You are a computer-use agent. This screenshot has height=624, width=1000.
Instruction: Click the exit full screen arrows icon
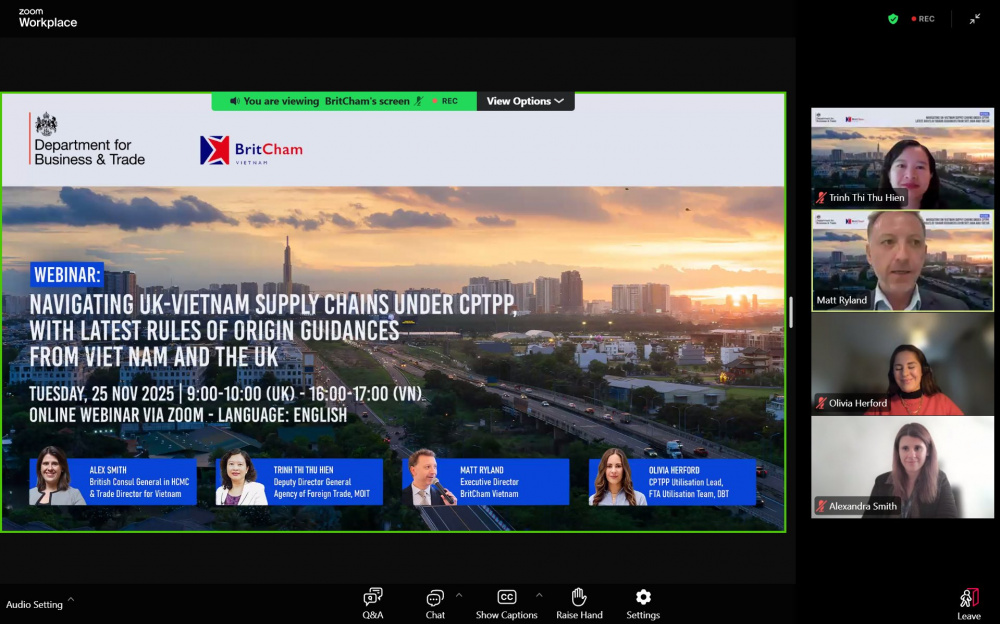975,19
